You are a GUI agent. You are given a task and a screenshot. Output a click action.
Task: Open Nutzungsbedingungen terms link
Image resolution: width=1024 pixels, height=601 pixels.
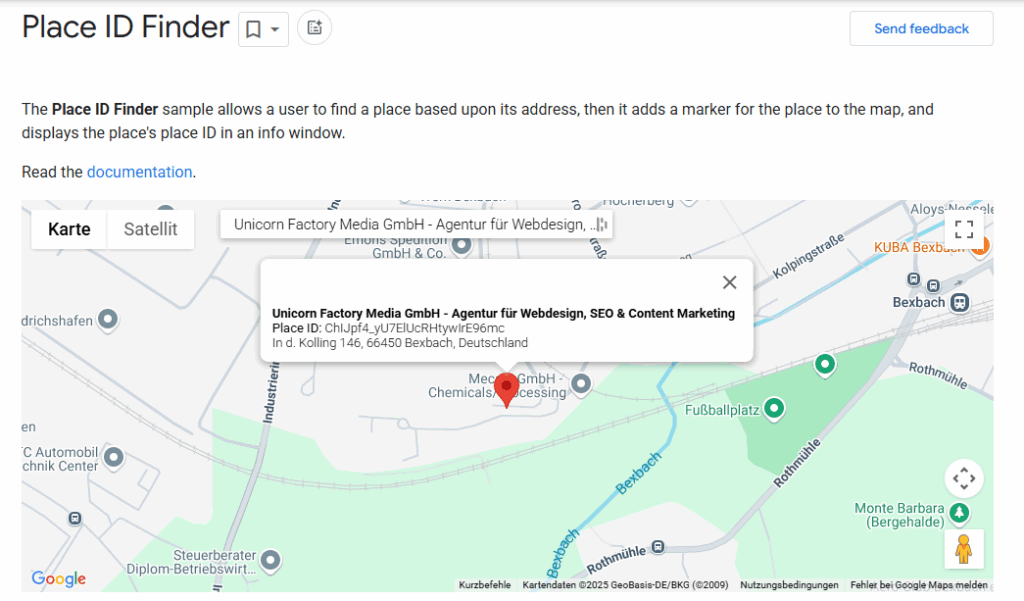click(x=789, y=585)
